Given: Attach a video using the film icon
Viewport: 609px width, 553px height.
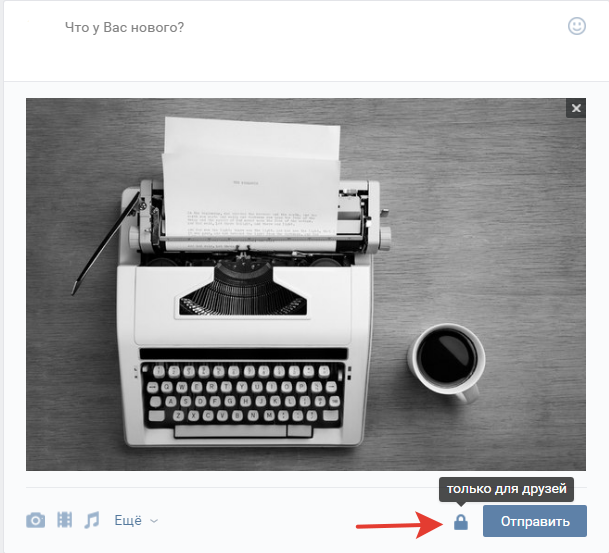Looking at the screenshot, I should pos(64,520).
